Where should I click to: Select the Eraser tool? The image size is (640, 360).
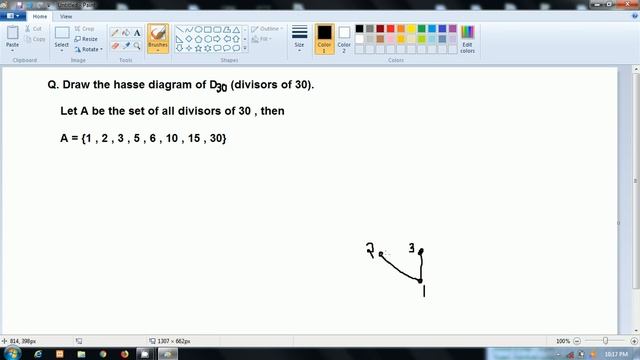coord(115,46)
